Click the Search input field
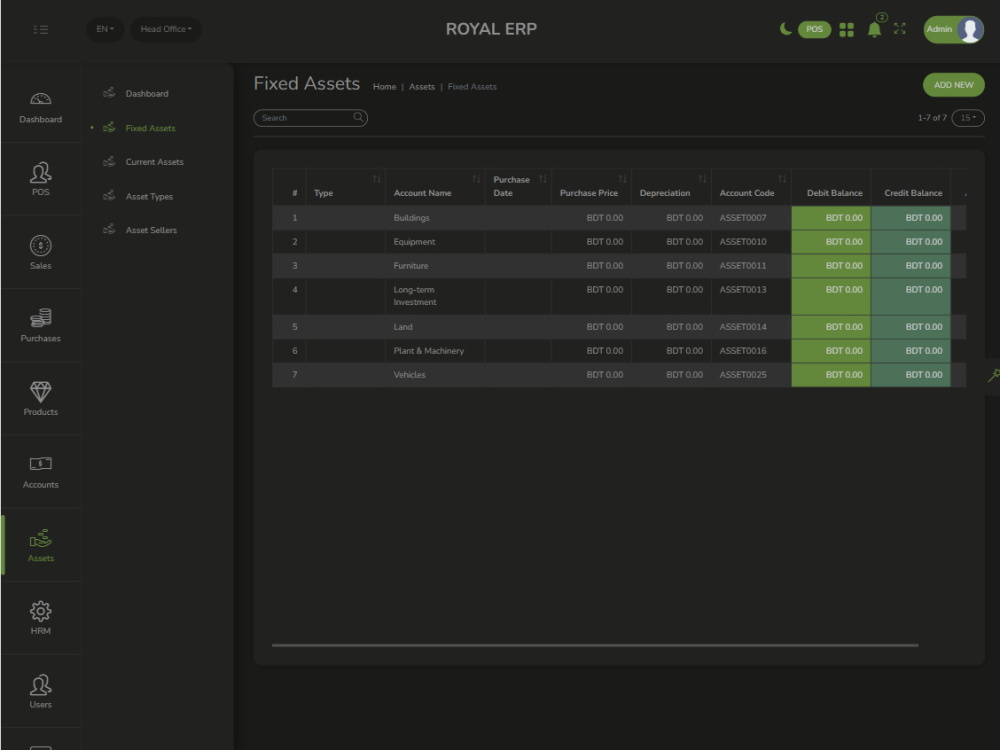The width and height of the screenshot is (1000, 750). [x=311, y=118]
